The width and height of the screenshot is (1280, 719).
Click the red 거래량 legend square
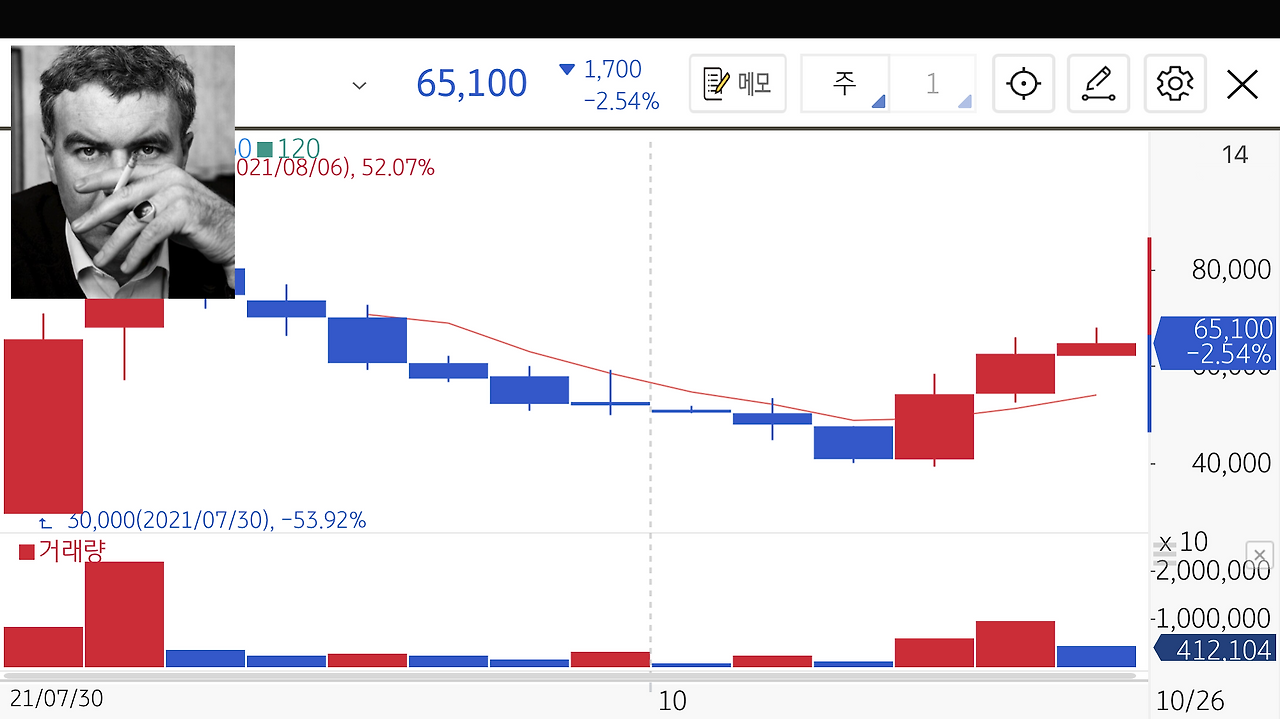point(27,551)
